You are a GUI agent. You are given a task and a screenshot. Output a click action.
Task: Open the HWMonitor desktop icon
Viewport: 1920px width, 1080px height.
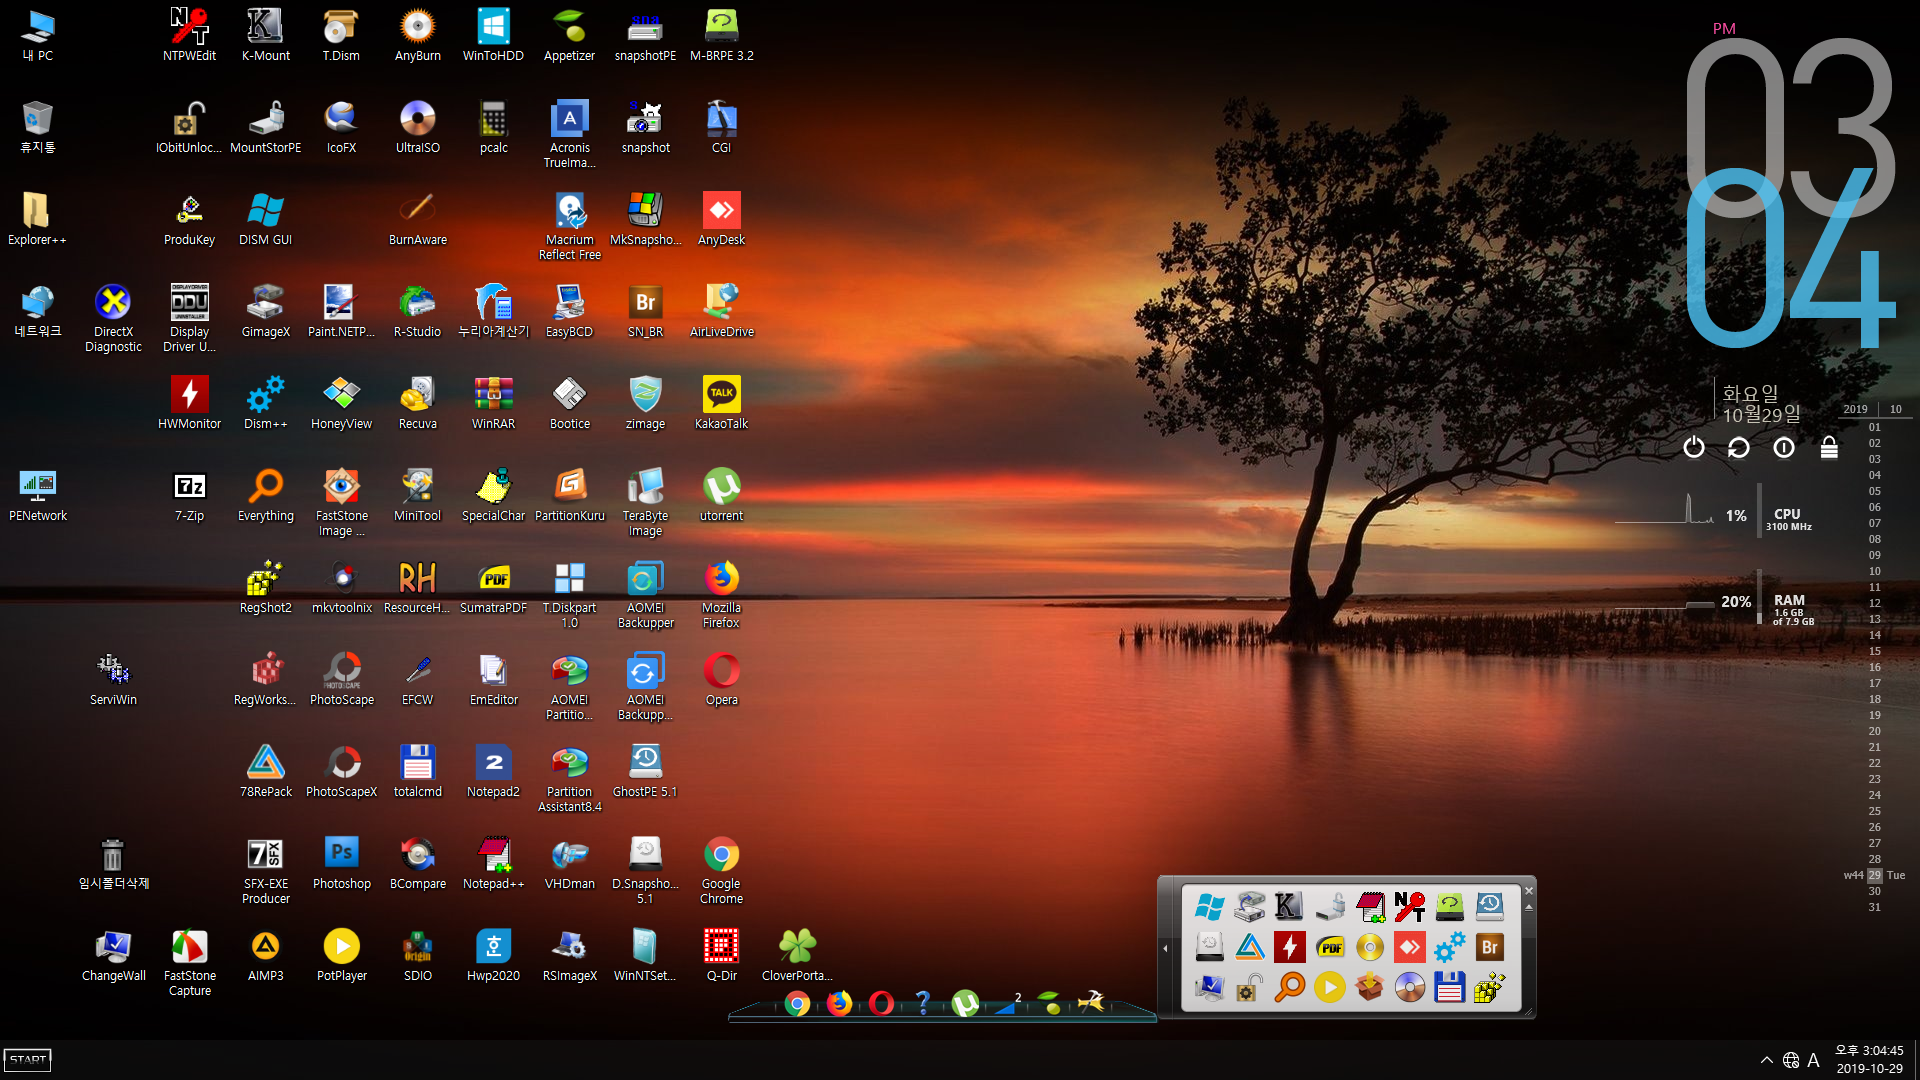(x=189, y=403)
